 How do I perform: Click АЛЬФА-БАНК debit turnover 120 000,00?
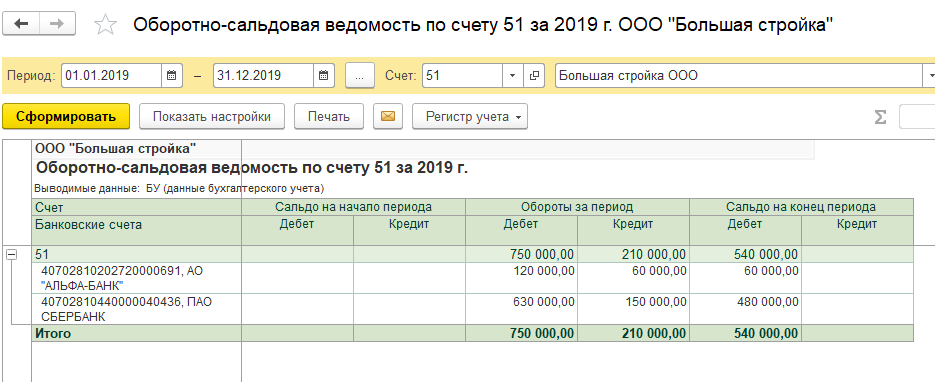coord(521,278)
